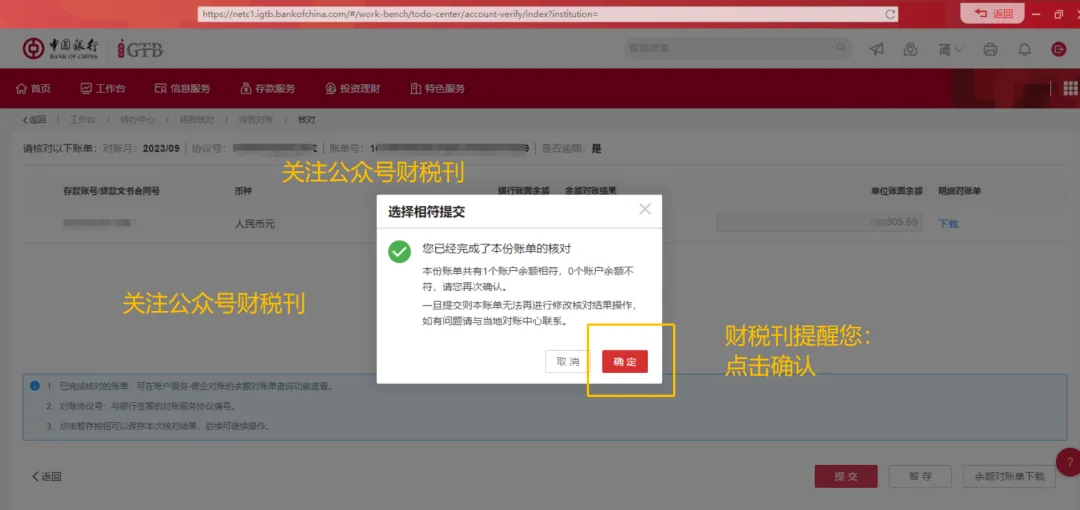
Task: Click the 您已经完成了本份账单的核对 message
Action: tap(496, 249)
